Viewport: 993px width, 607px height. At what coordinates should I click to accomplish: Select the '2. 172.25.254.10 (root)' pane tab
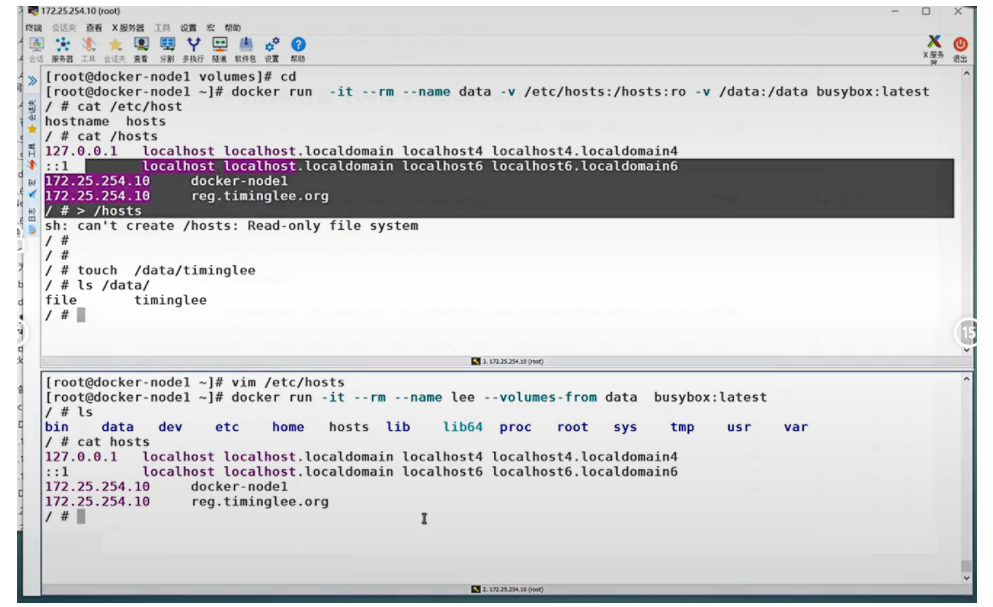507,589
